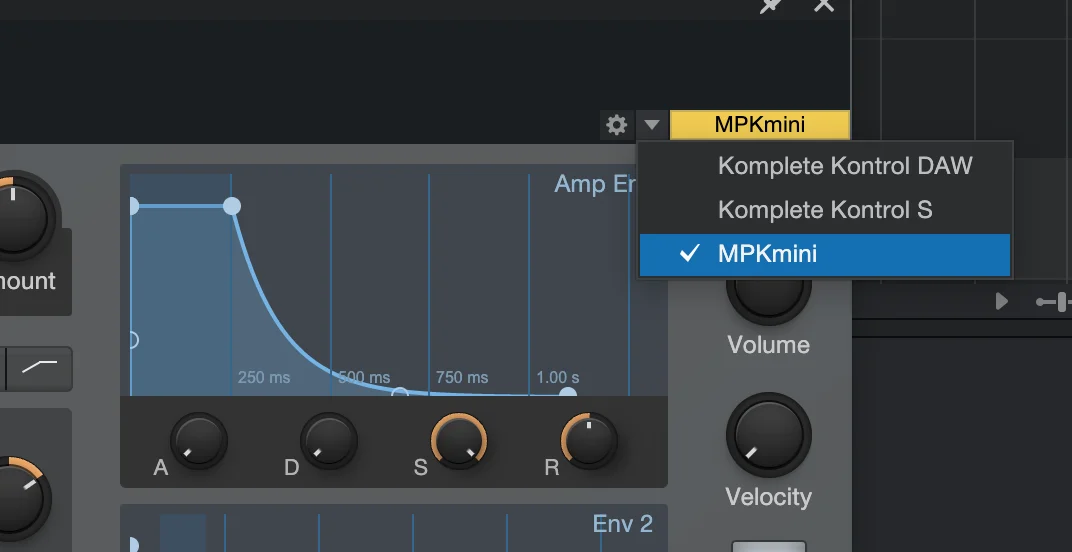The height and width of the screenshot is (552, 1072).
Task: Choose Komplete Kontrol S option
Action: pos(825,210)
